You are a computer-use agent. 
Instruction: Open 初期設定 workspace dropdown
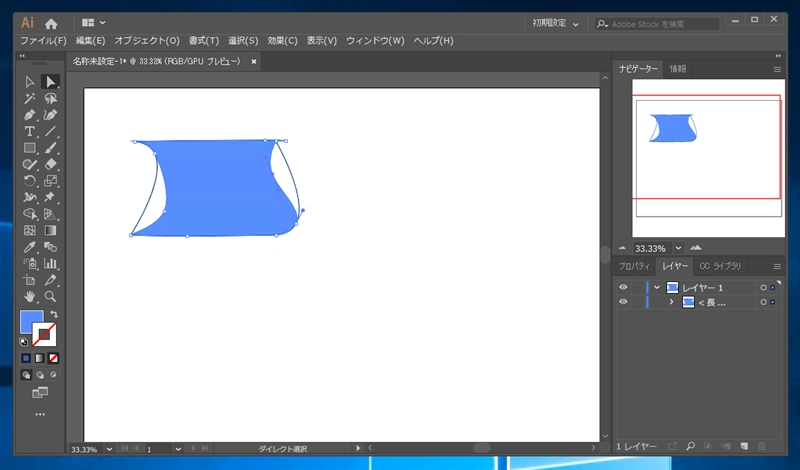[x=556, y=23]
